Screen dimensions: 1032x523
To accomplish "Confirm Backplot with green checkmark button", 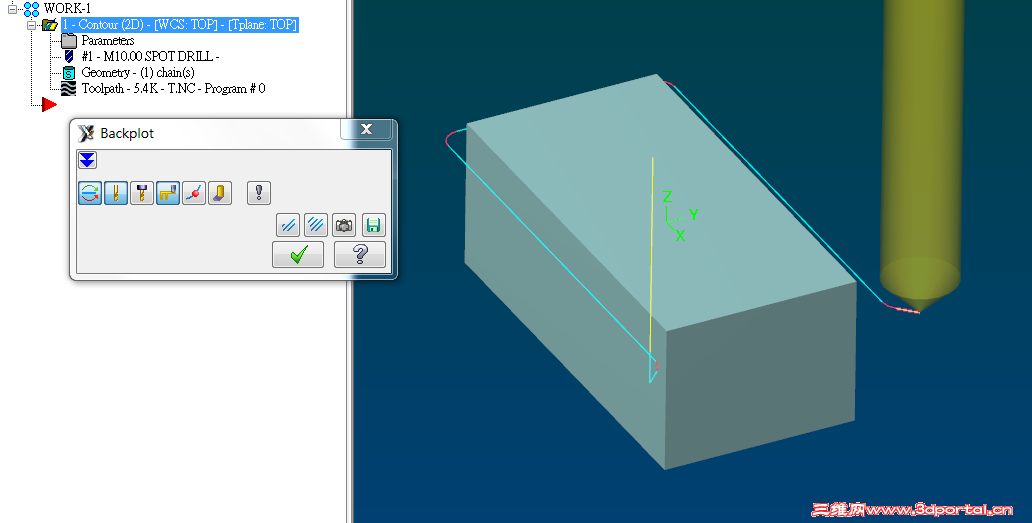I will (x=298, y=254).
